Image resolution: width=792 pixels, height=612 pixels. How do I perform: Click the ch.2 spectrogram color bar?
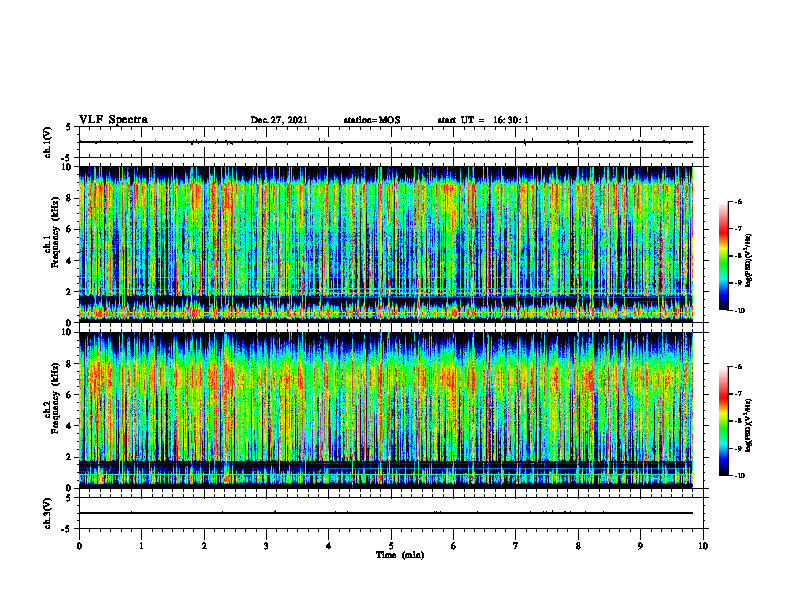(x=723, y=421)
